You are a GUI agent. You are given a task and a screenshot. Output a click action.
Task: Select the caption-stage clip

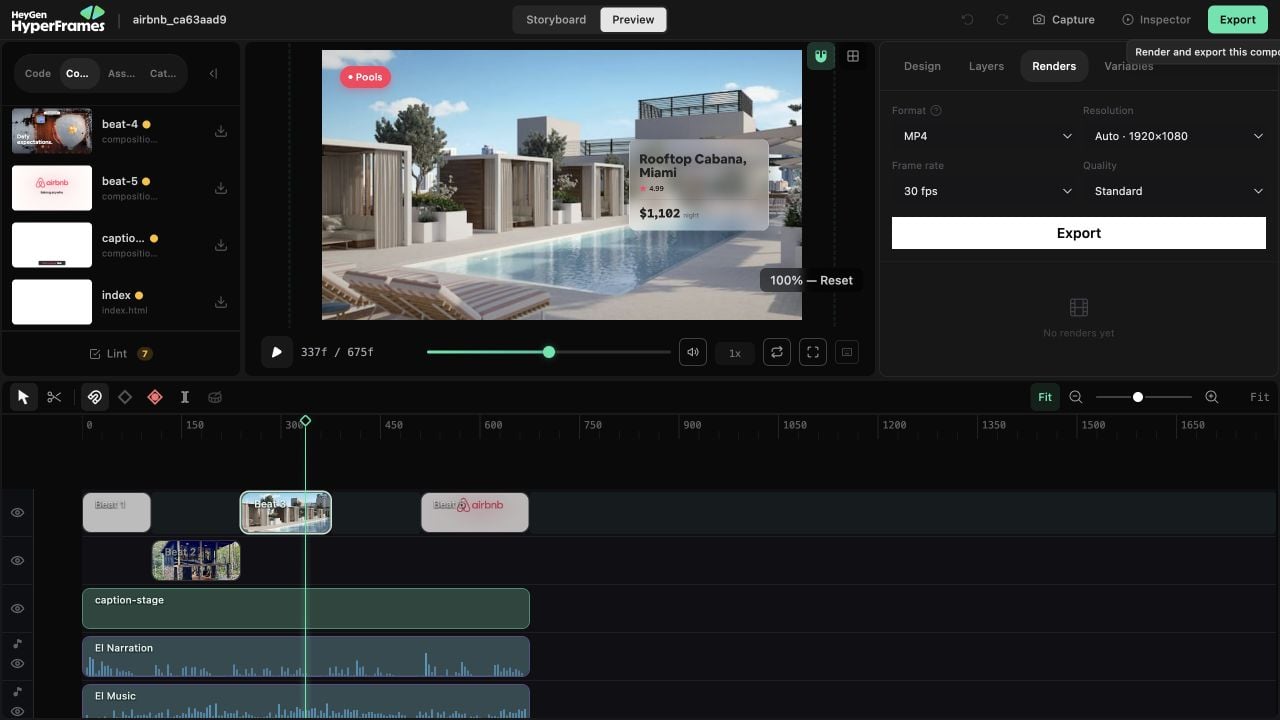(306, 609)
